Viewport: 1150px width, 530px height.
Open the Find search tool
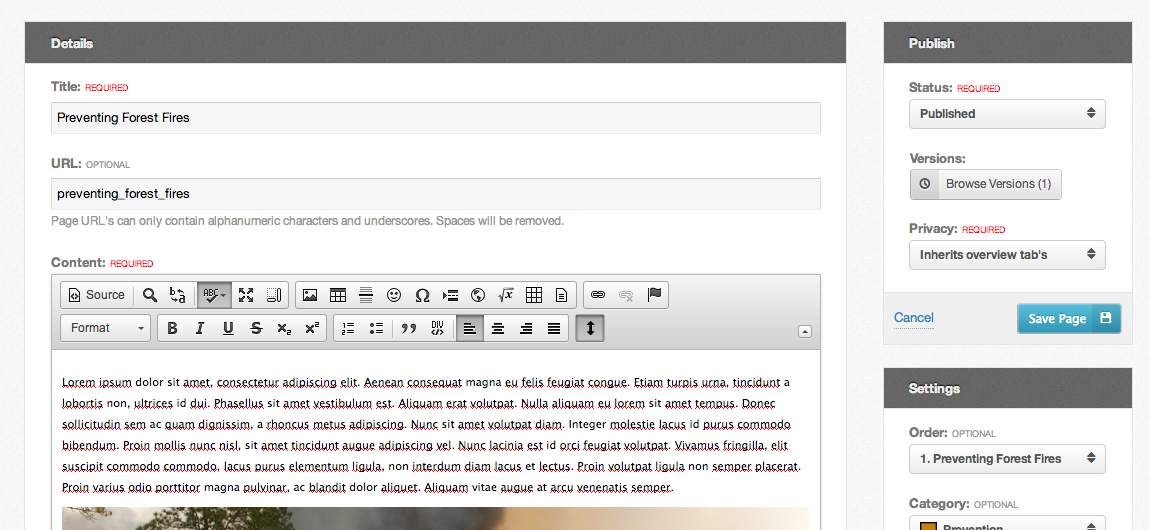click(x=150, y=295)
